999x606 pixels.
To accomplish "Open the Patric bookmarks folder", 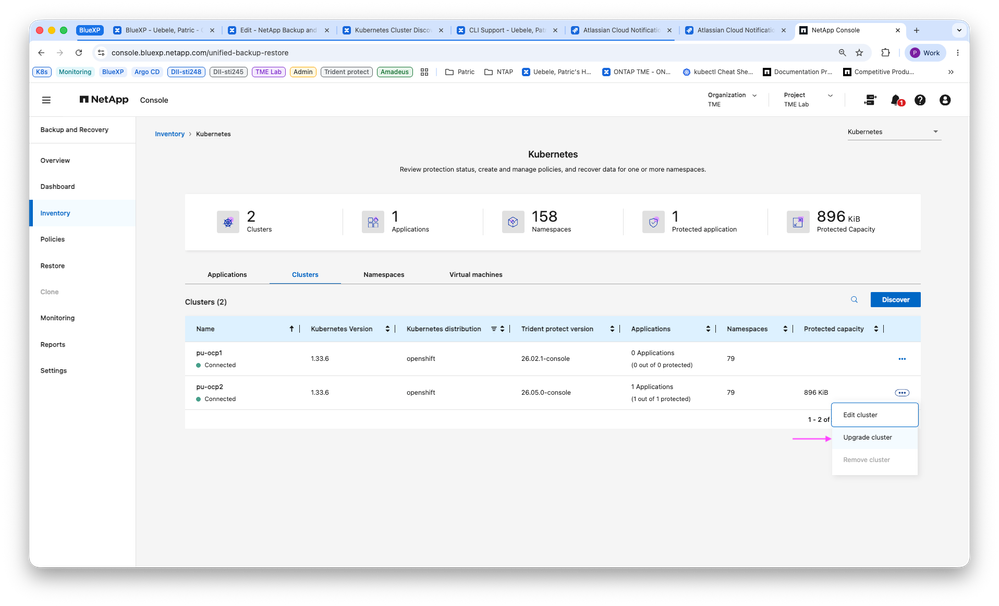I will tap(459, 72).
